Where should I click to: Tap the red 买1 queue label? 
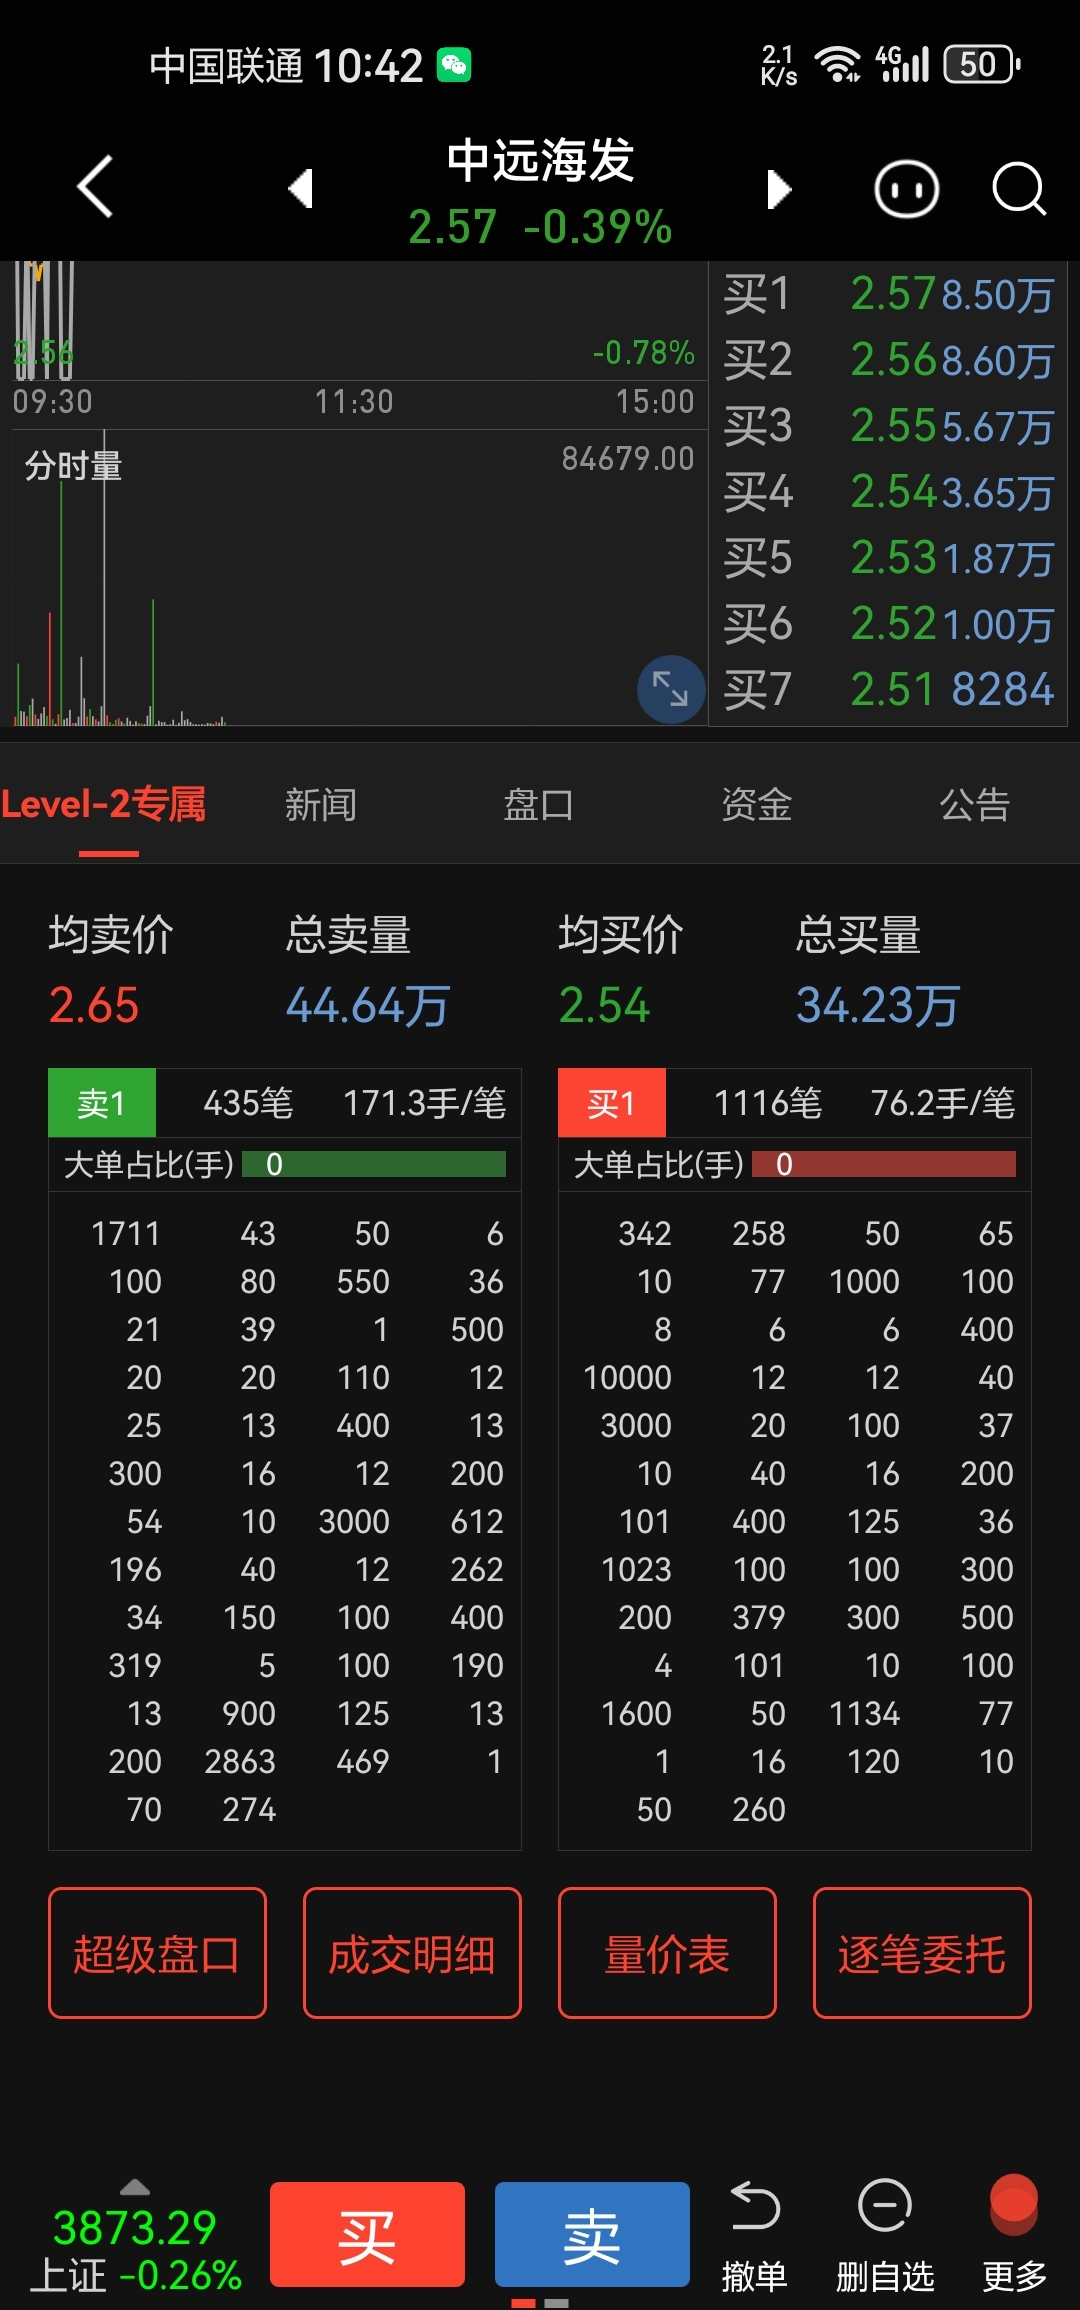point(612,1103)
